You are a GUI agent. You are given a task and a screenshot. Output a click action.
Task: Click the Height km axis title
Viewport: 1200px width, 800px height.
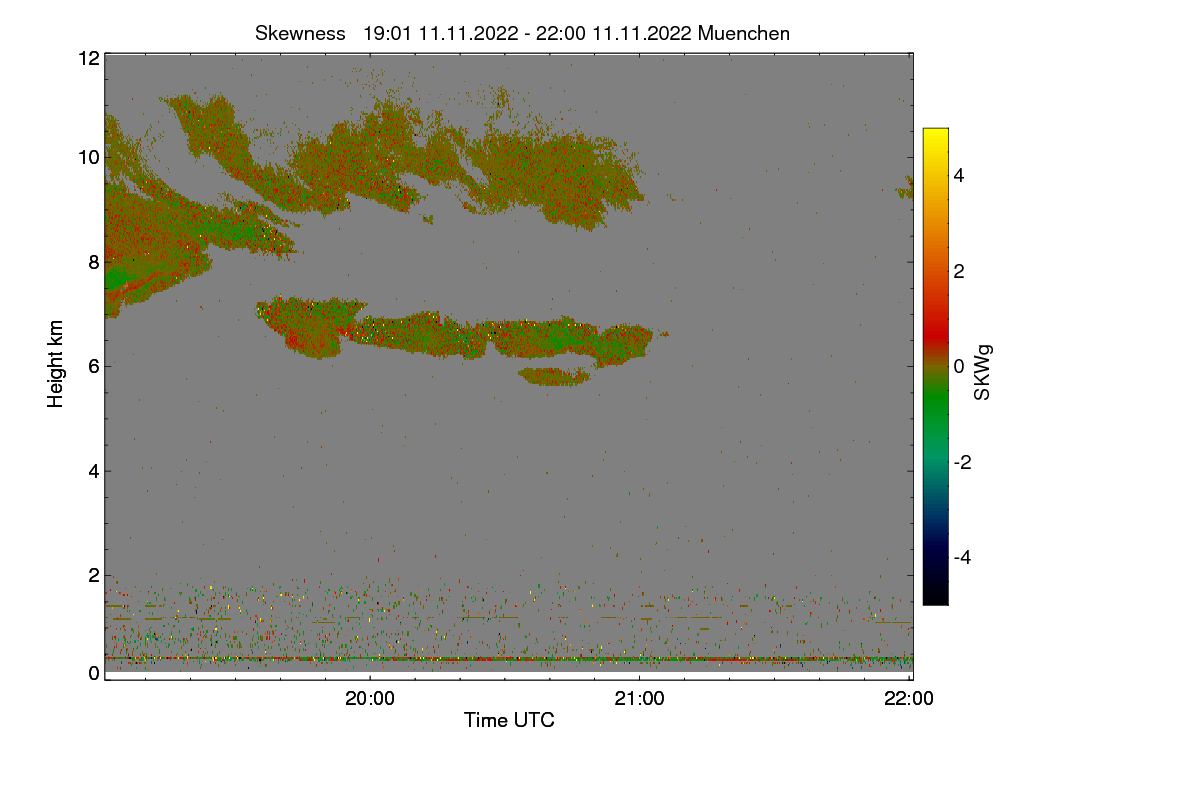pyautogui.click(x=56, y=364)
